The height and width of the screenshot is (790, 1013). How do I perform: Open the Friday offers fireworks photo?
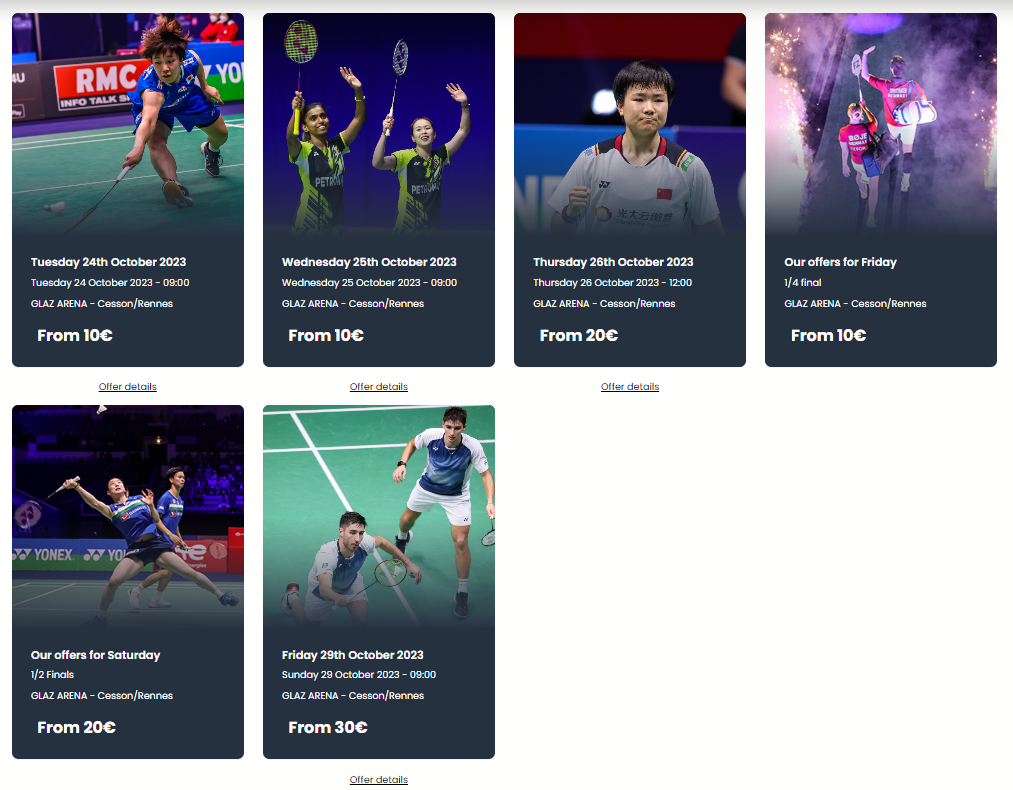click(x=881, y=123)
